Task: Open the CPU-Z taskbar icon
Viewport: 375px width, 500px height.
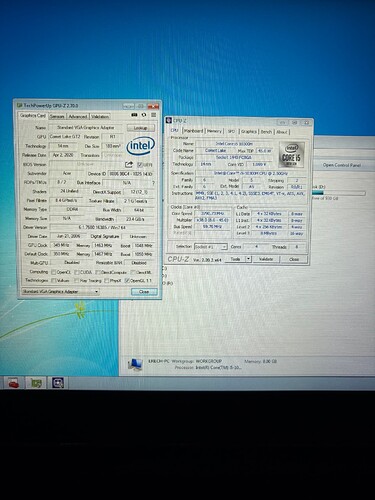Action: coord(58,383)
